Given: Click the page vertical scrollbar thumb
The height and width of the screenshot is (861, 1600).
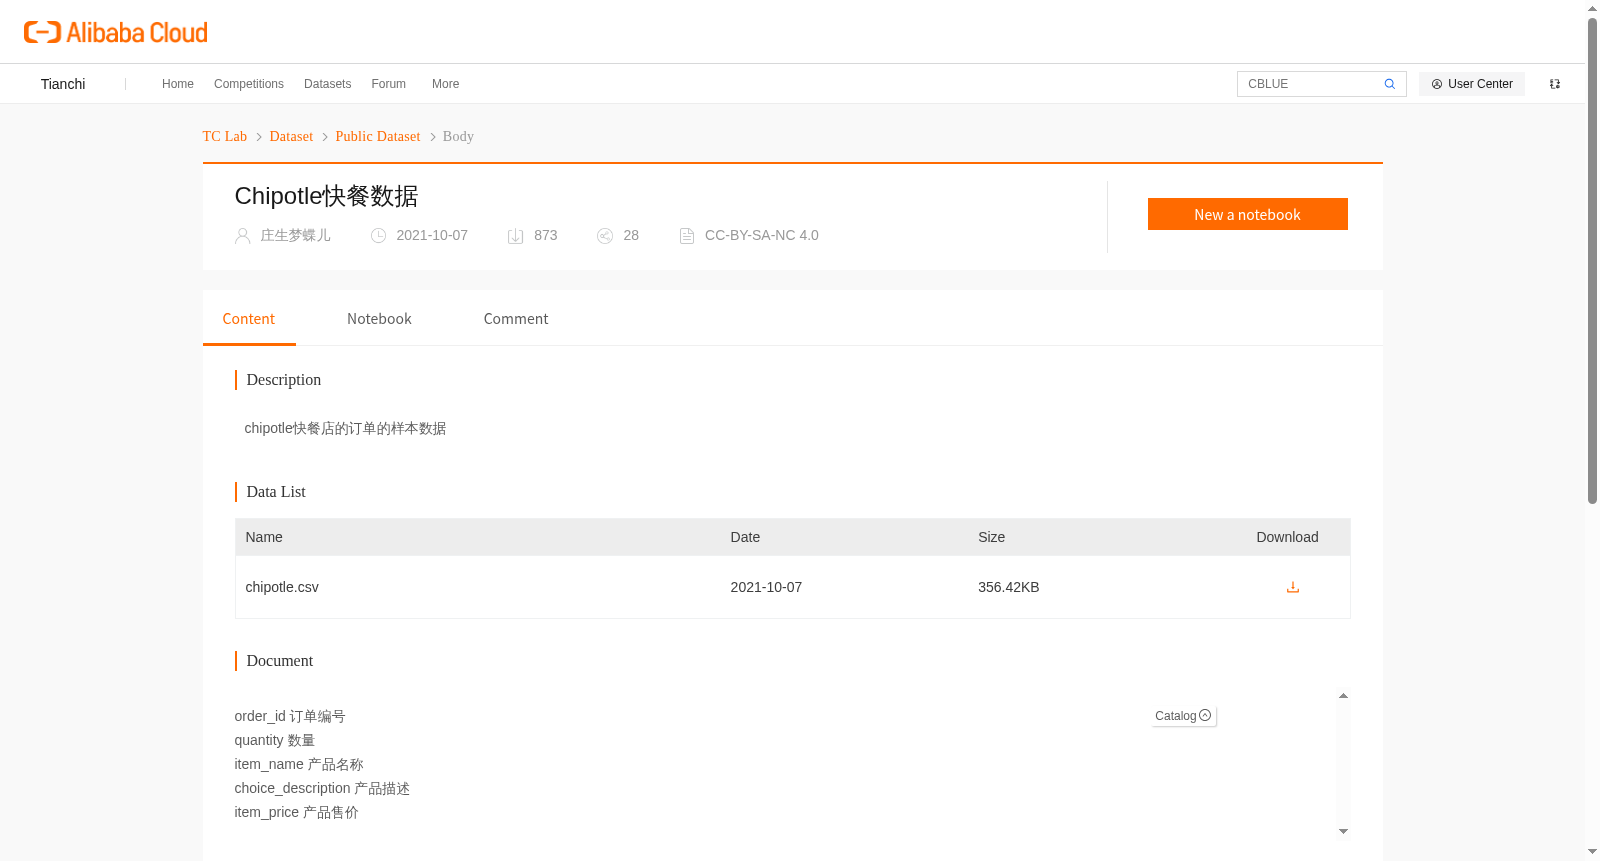Looking at the screenshot, I should pyautogui.click(x=1592, y=260).
